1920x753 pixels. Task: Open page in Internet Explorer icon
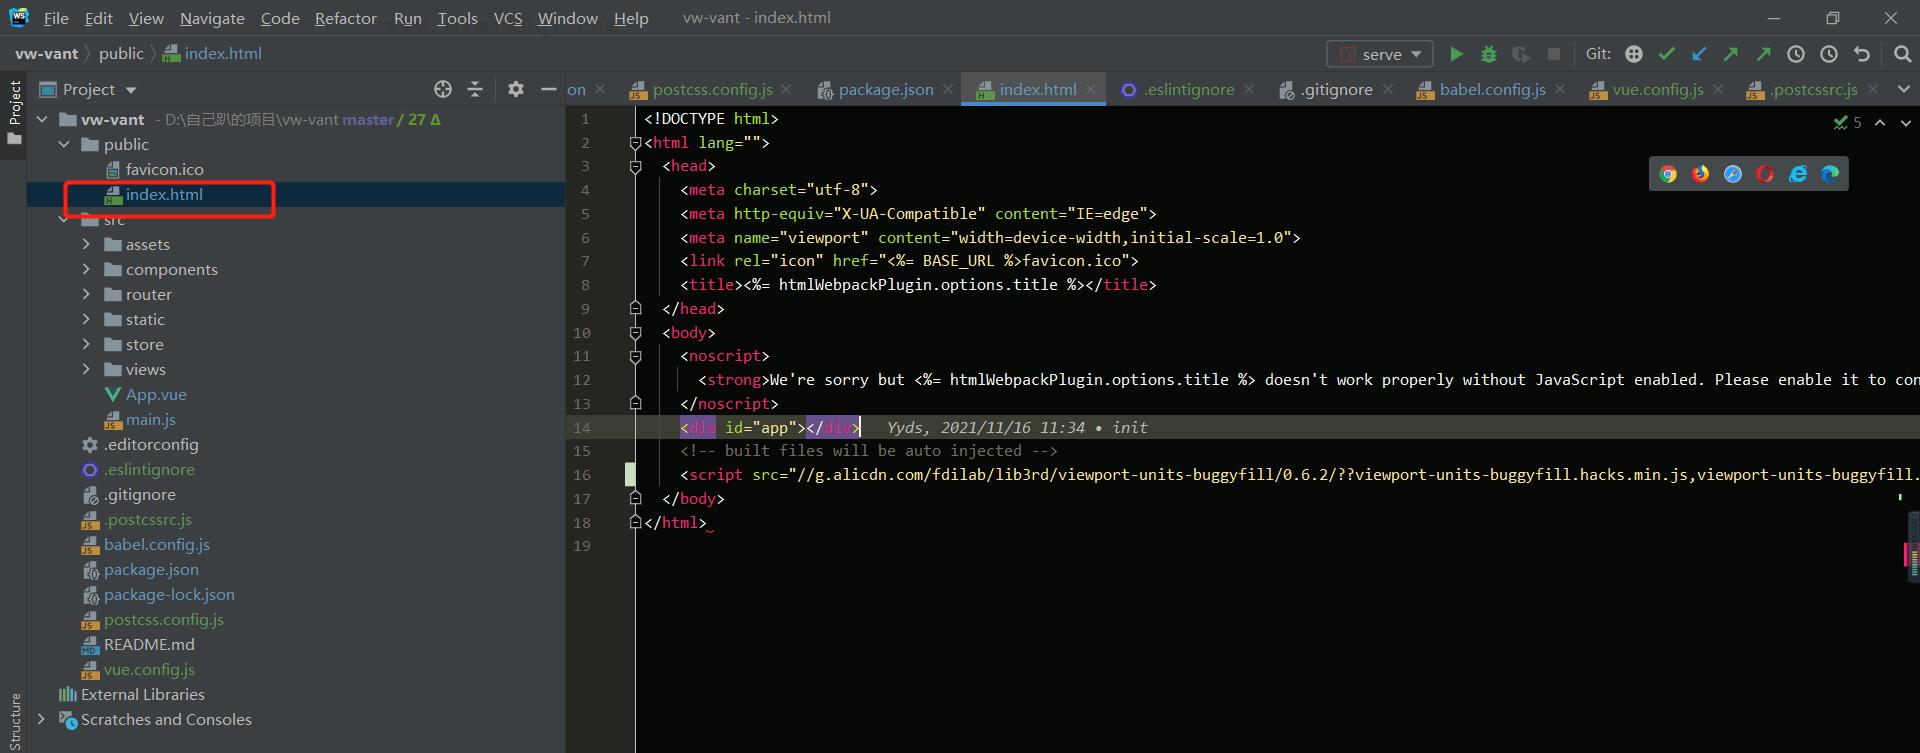pos(1798,174)
